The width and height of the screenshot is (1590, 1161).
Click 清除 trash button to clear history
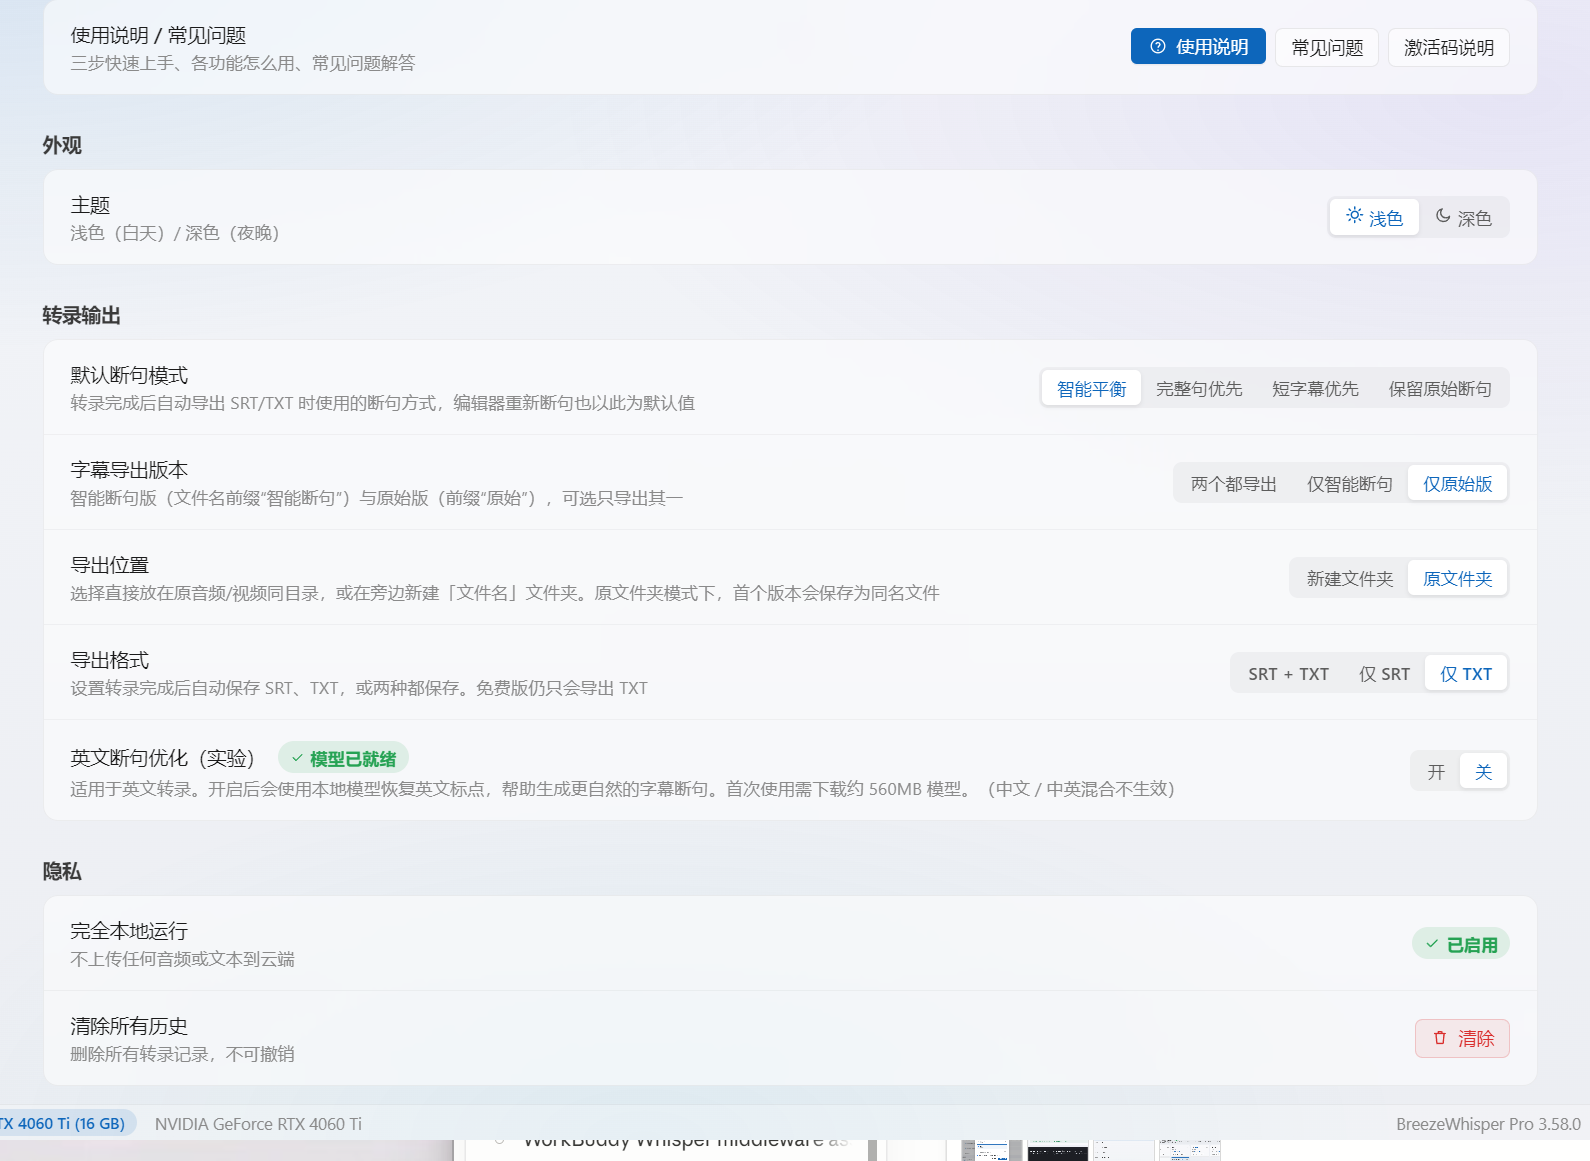click(1462, 1039)
